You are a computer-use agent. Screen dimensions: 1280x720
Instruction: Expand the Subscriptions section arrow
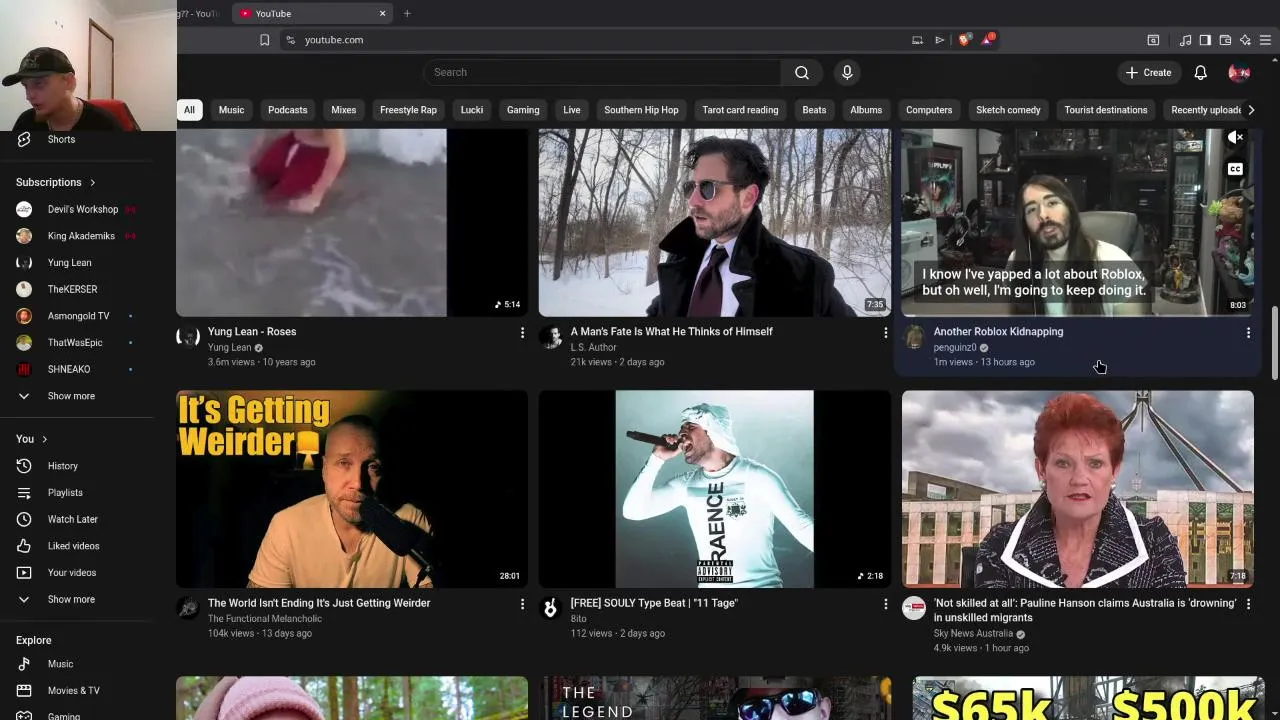pyautogui.click(x=92, y=183)
